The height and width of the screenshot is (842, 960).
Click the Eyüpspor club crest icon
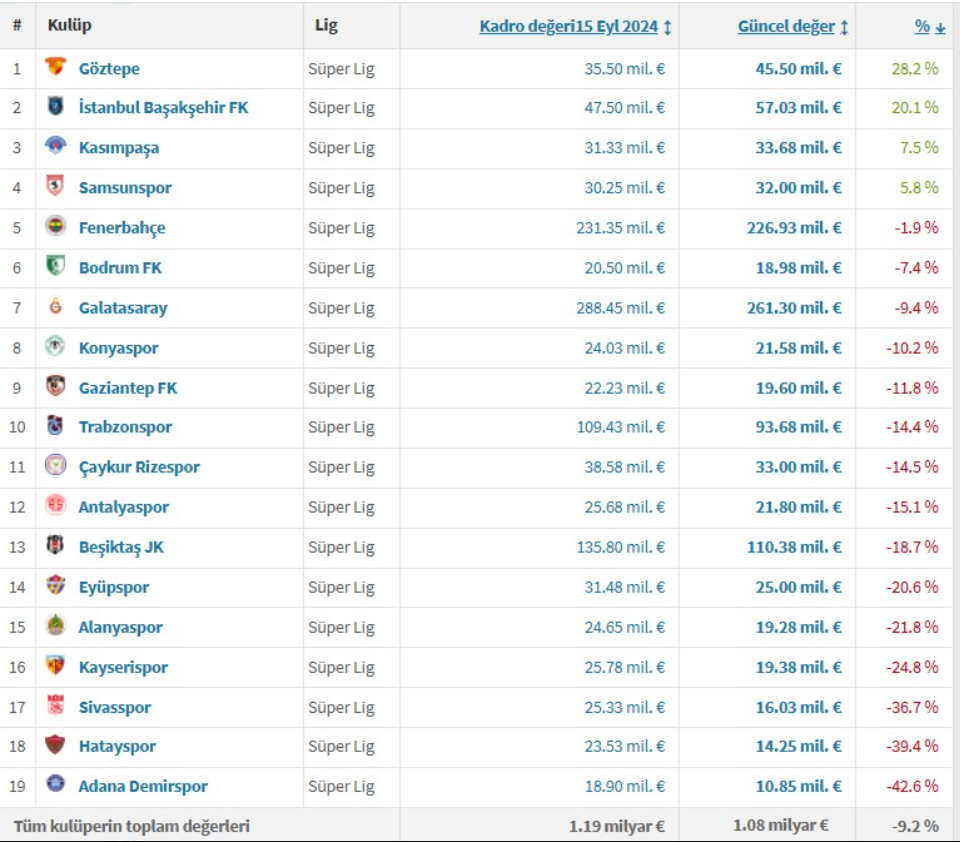pyautogui.click(x=56, y=585)
